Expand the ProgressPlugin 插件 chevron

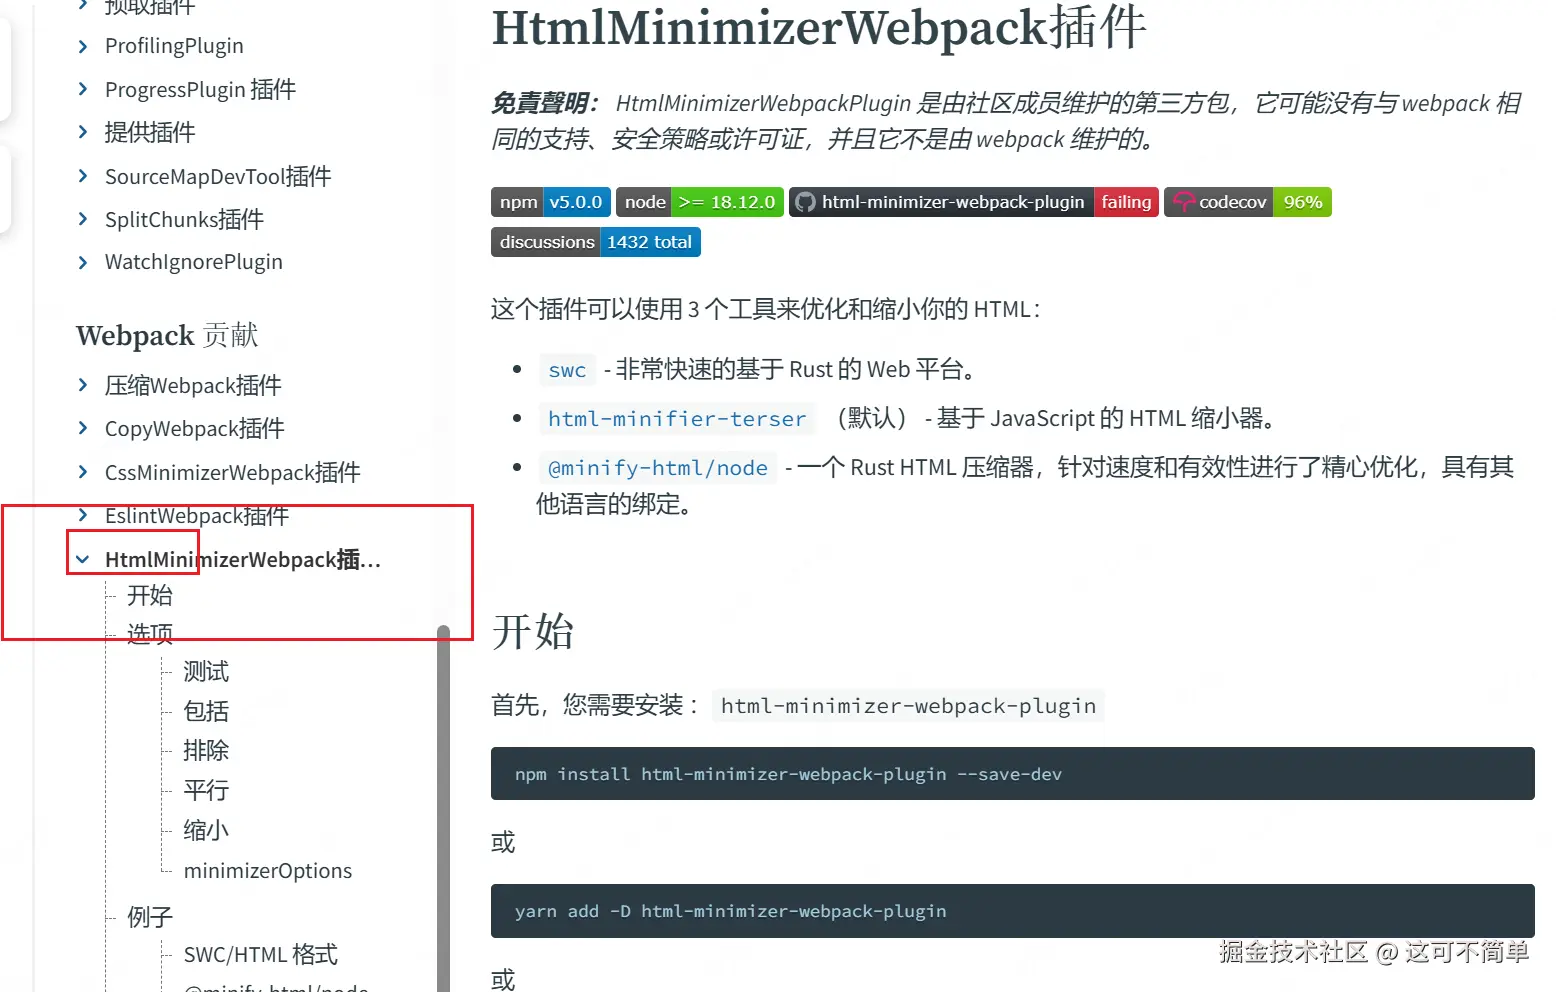83,89
